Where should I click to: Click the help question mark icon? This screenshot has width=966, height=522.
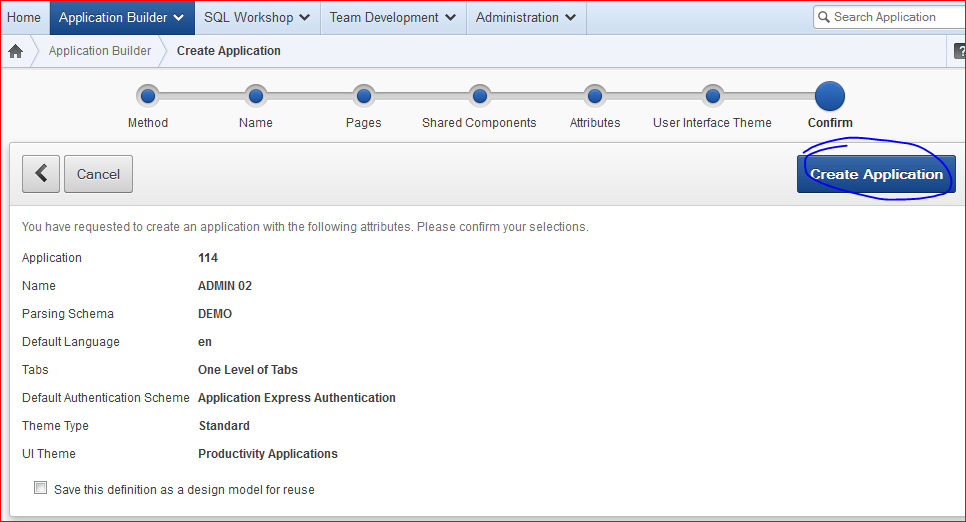pyautogui.click(x=959, y=51)
